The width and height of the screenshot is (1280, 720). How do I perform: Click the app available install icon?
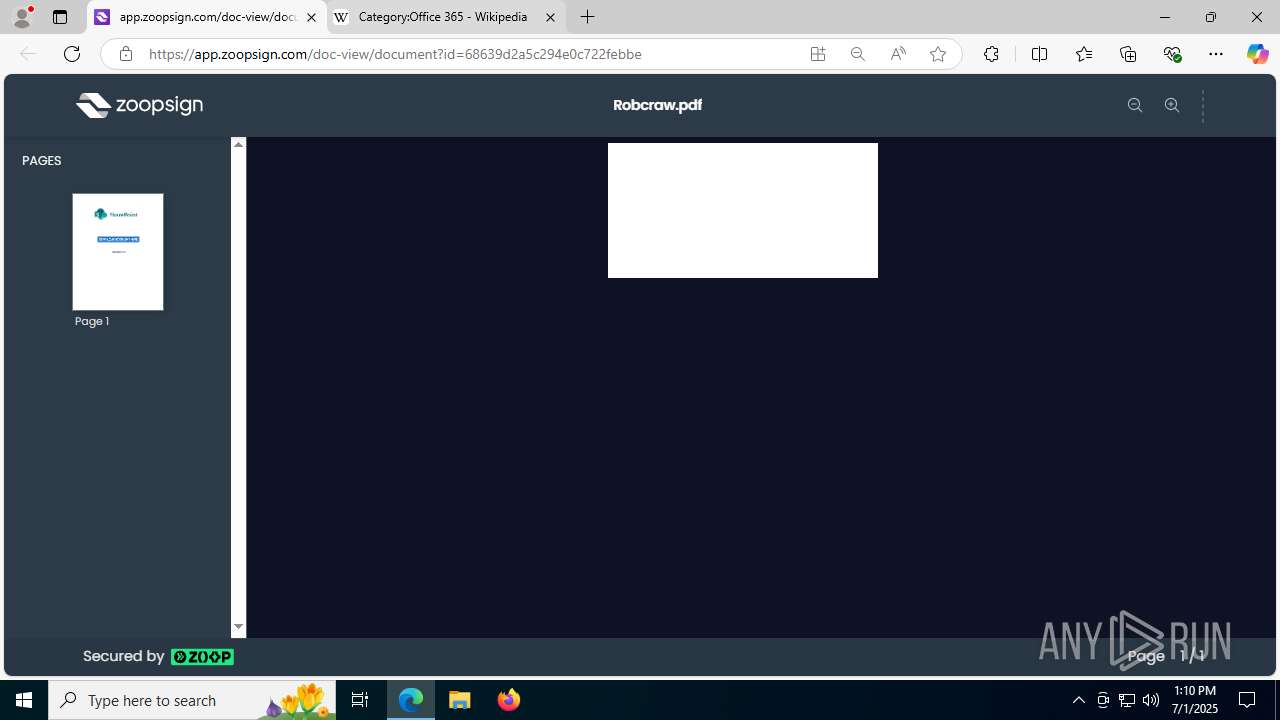818,54
